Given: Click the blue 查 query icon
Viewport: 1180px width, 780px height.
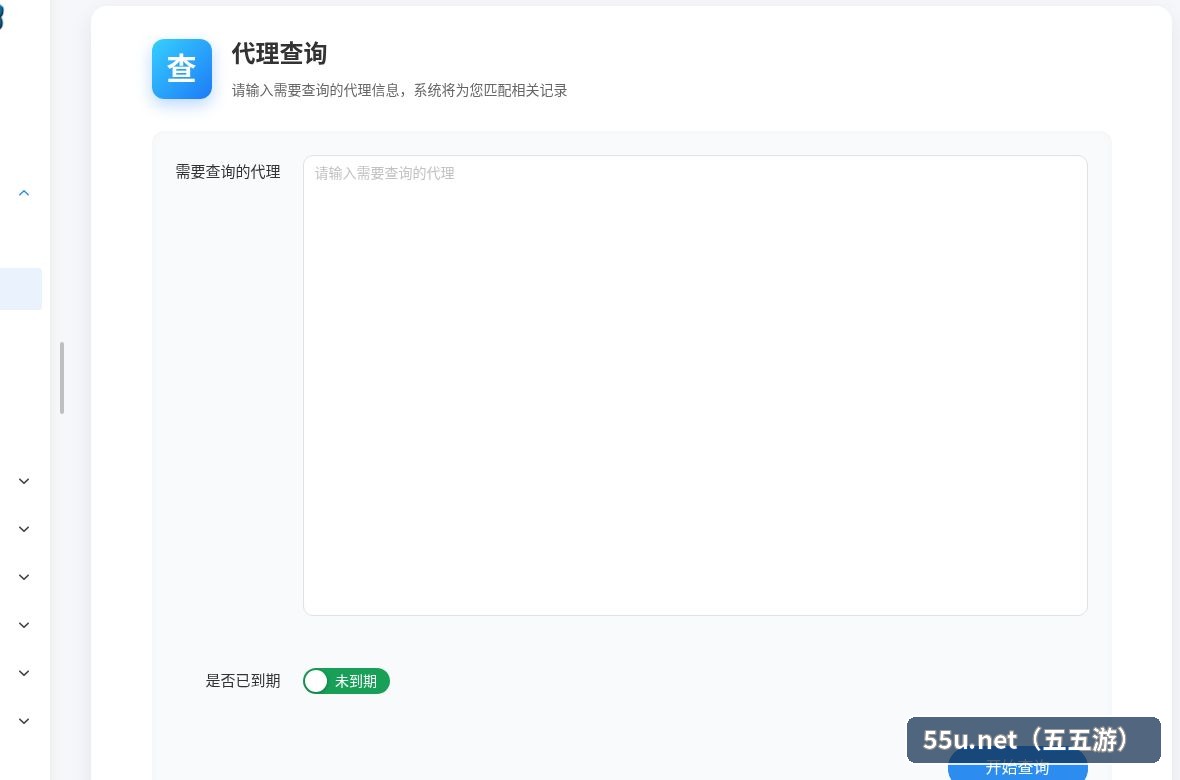Looking at the screenshot, I should click(x=182, y=69).
